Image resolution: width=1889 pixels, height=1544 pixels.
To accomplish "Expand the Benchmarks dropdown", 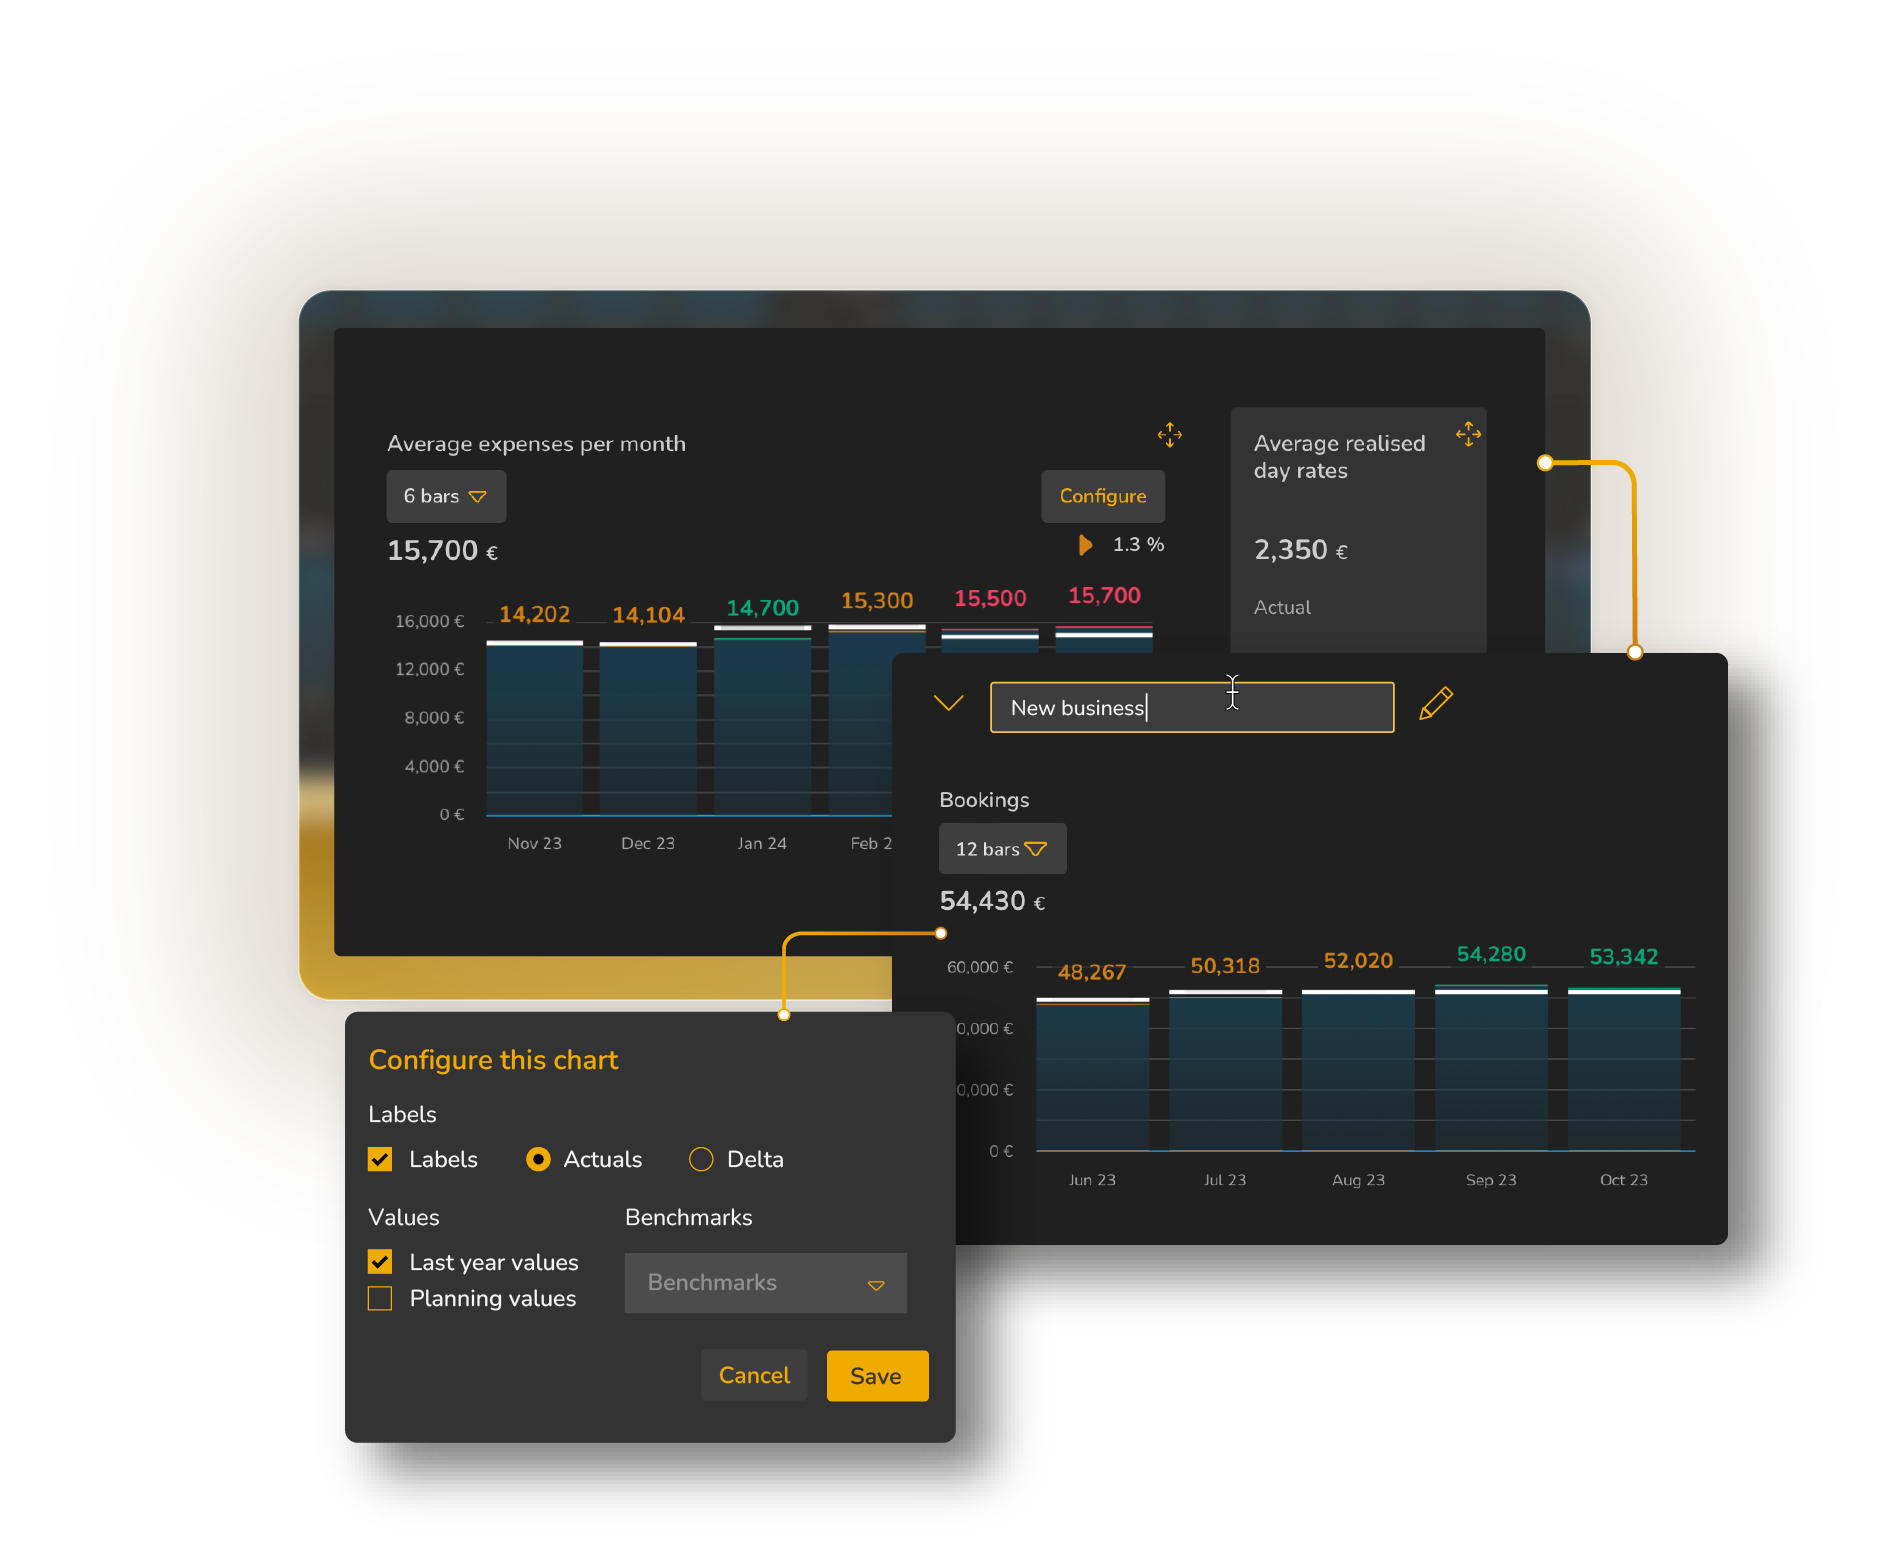I will tap(765, 1283).
